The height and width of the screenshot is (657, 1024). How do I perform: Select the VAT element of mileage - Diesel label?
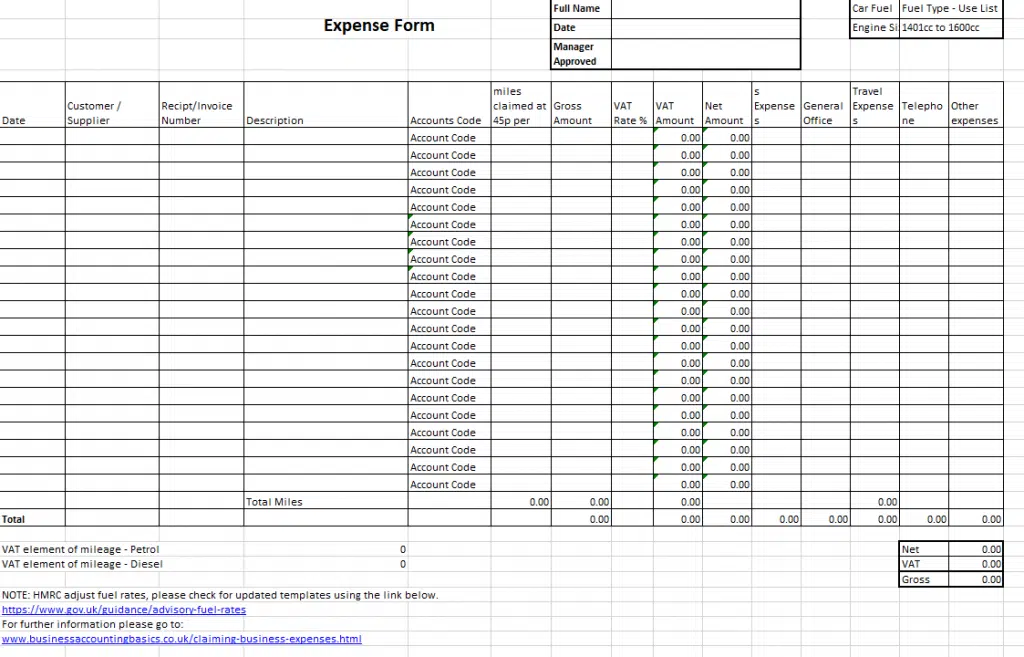[x=82, y=564]
